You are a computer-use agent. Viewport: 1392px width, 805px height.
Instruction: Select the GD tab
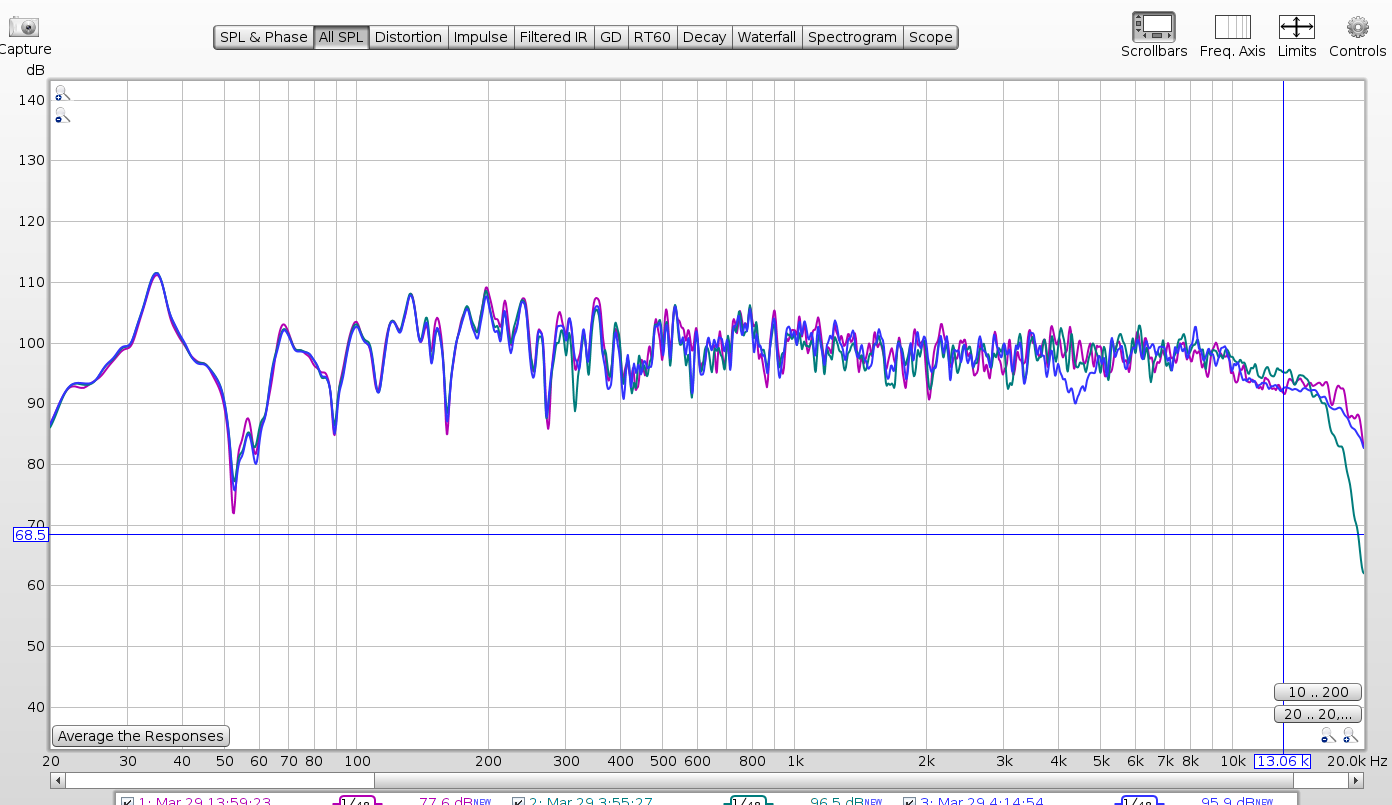click(610, 37)
